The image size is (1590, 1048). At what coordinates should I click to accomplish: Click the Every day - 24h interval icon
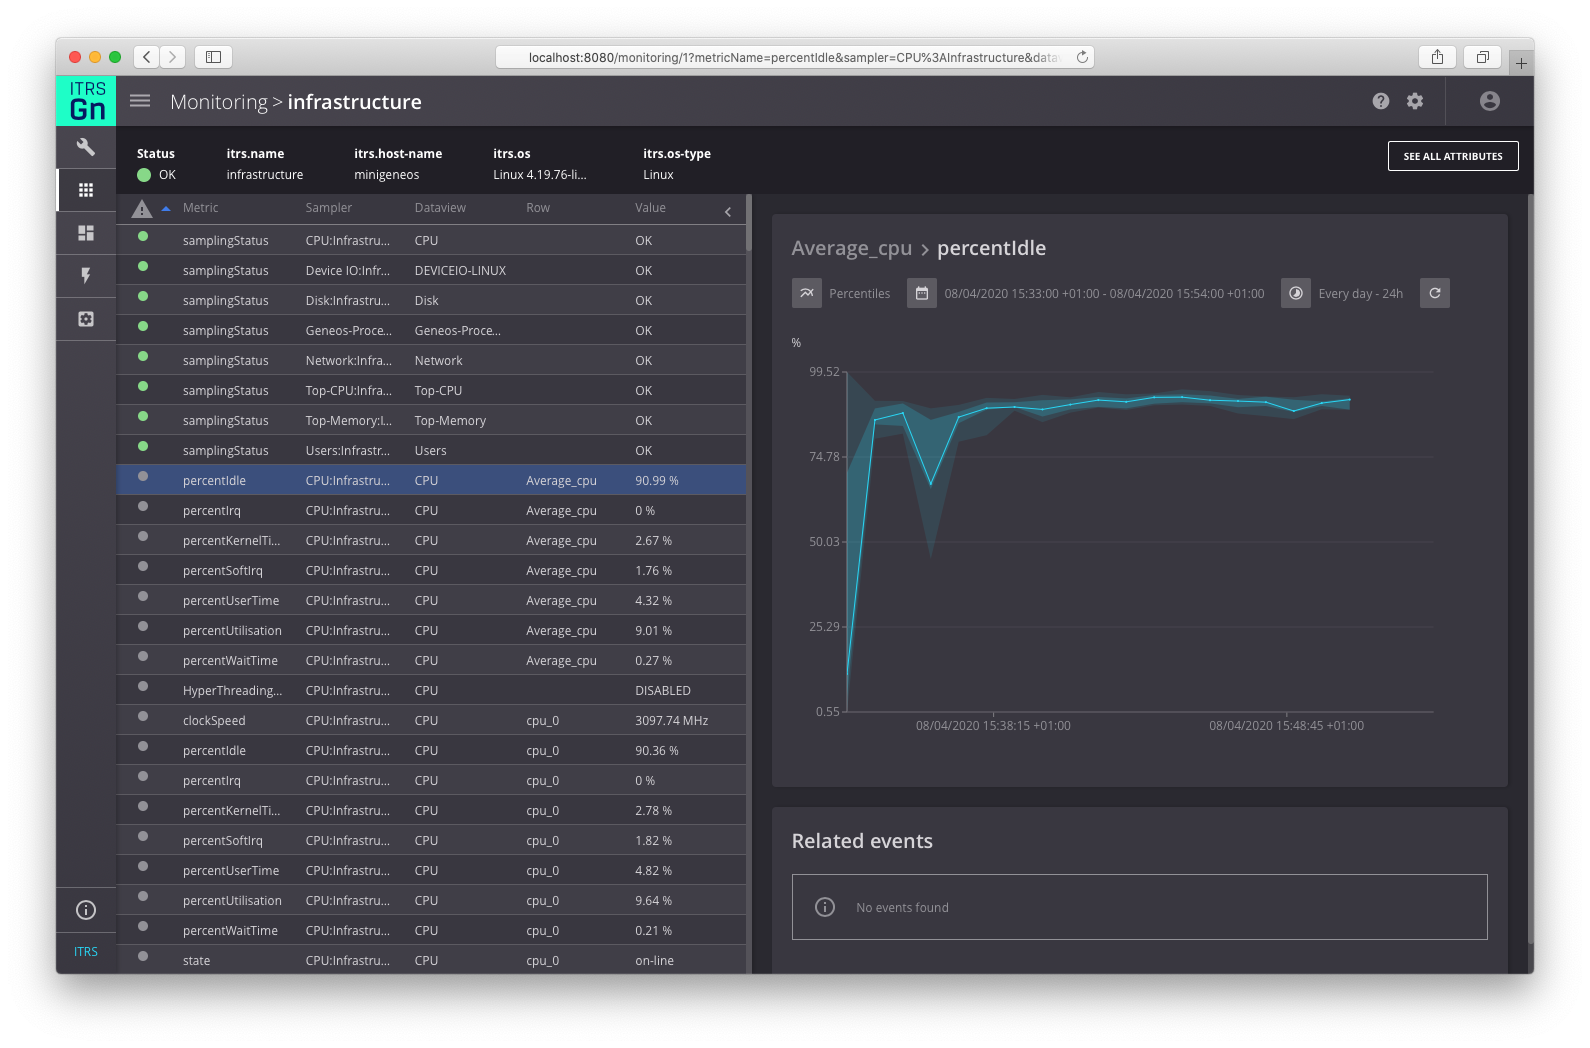1296,293
